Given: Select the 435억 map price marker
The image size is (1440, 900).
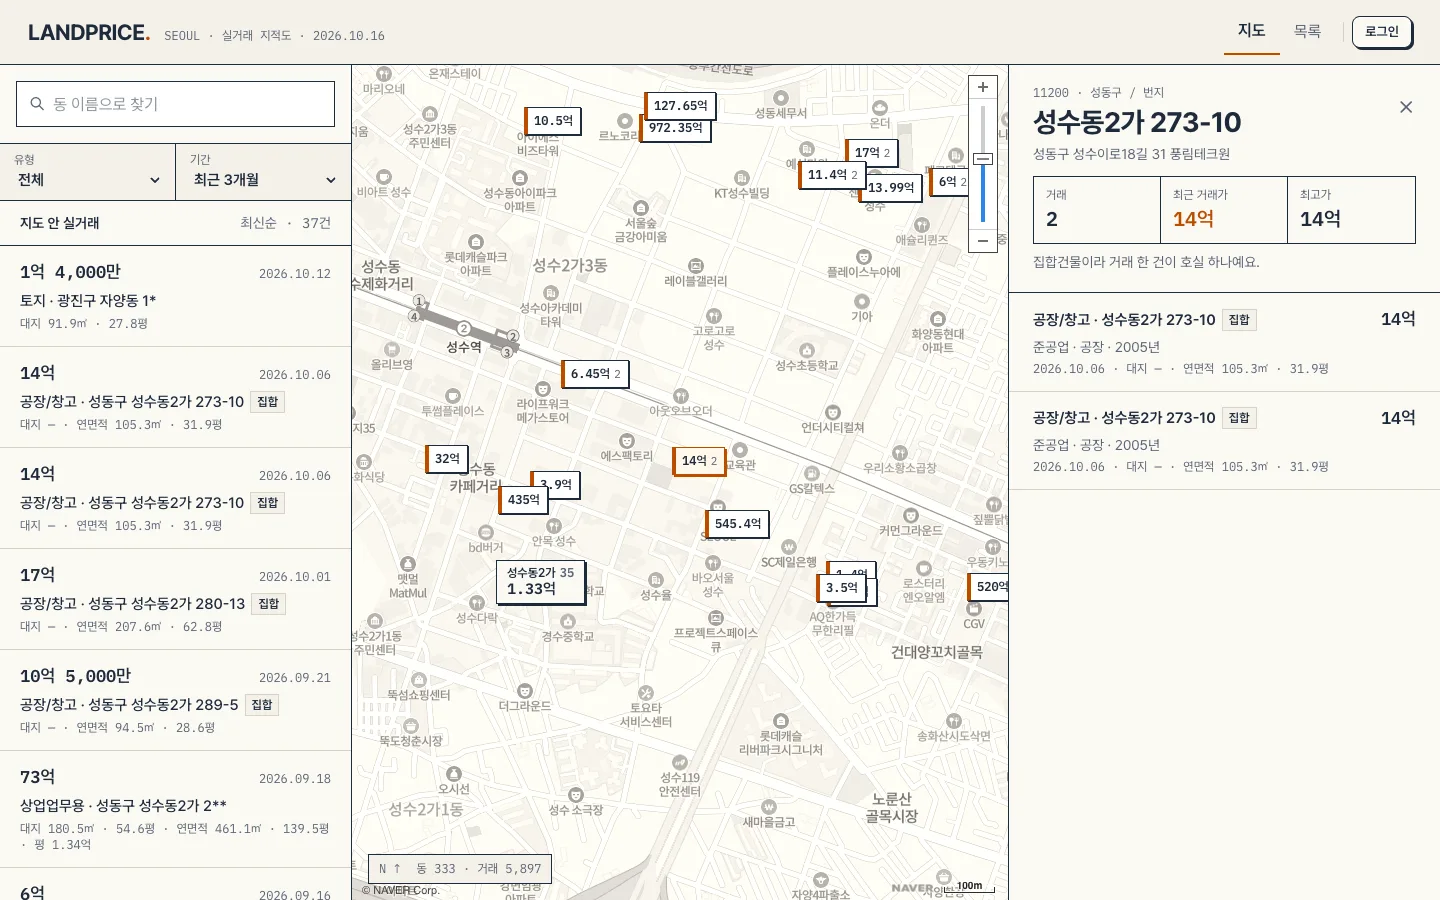Looking at the screenshot, I should pyautogui.click(x=524, y=500).
